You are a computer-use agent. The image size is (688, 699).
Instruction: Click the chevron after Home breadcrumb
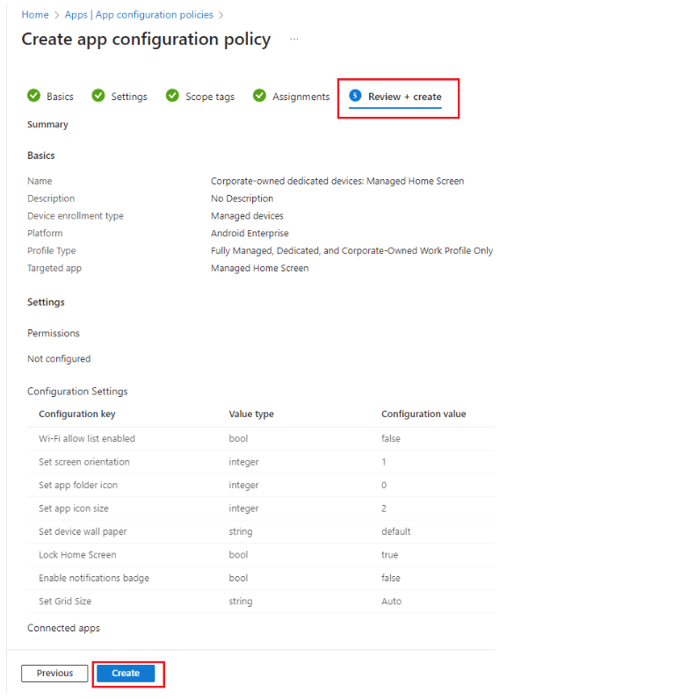pos(57,15)
